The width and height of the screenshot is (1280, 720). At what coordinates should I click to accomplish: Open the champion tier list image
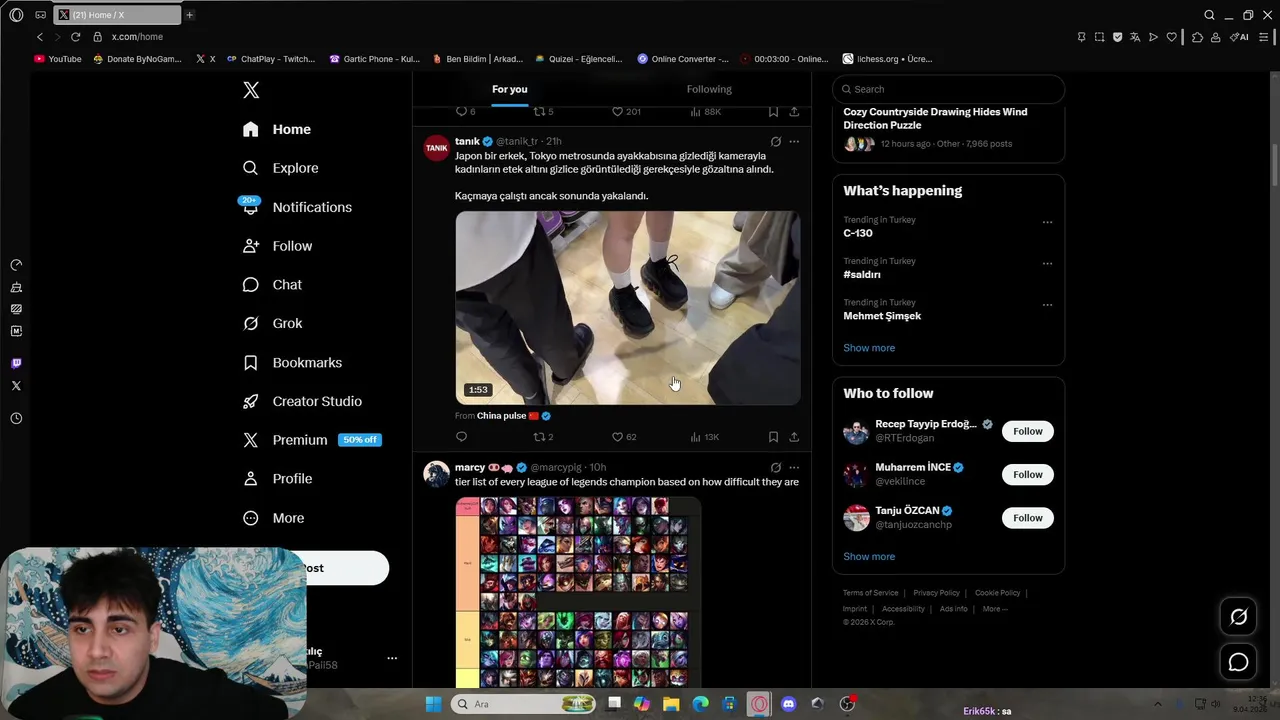(x=578, y=592)
